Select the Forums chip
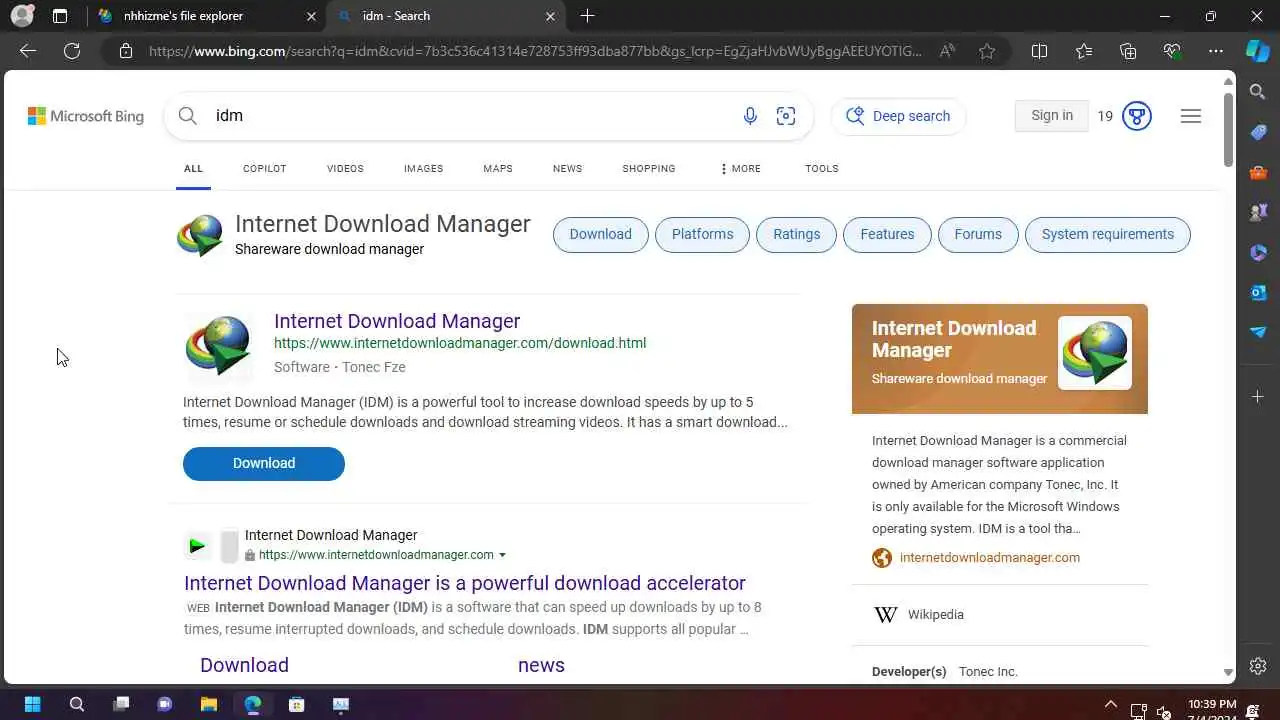Viewport: 1280px width, 720px height. pos(978,234)
